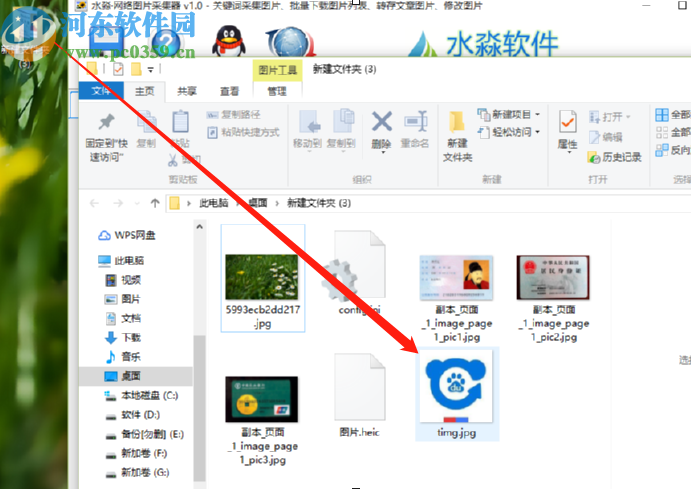Switch to the View tab
Image resolution: width=691 pixels, height=489 pixels.
[230, 91]
